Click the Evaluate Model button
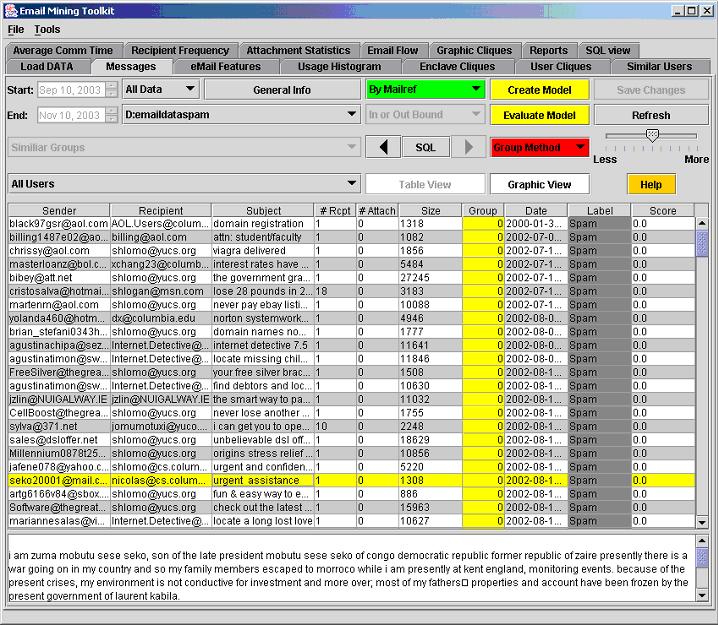This screenshot has height=625, width=718. [x=539, y=115]
